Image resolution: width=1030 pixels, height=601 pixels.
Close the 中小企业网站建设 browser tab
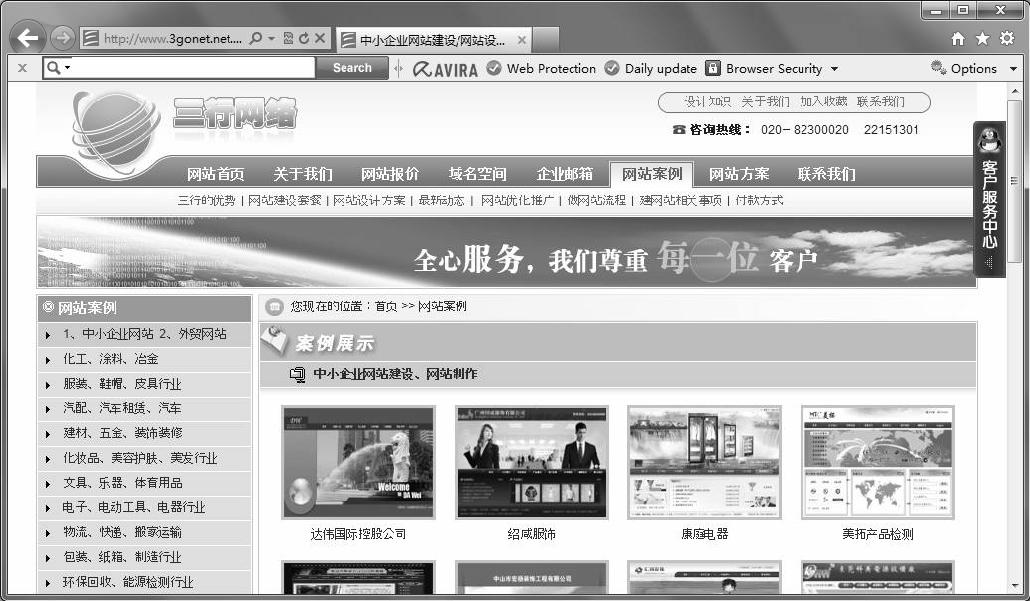coord(522,40)
